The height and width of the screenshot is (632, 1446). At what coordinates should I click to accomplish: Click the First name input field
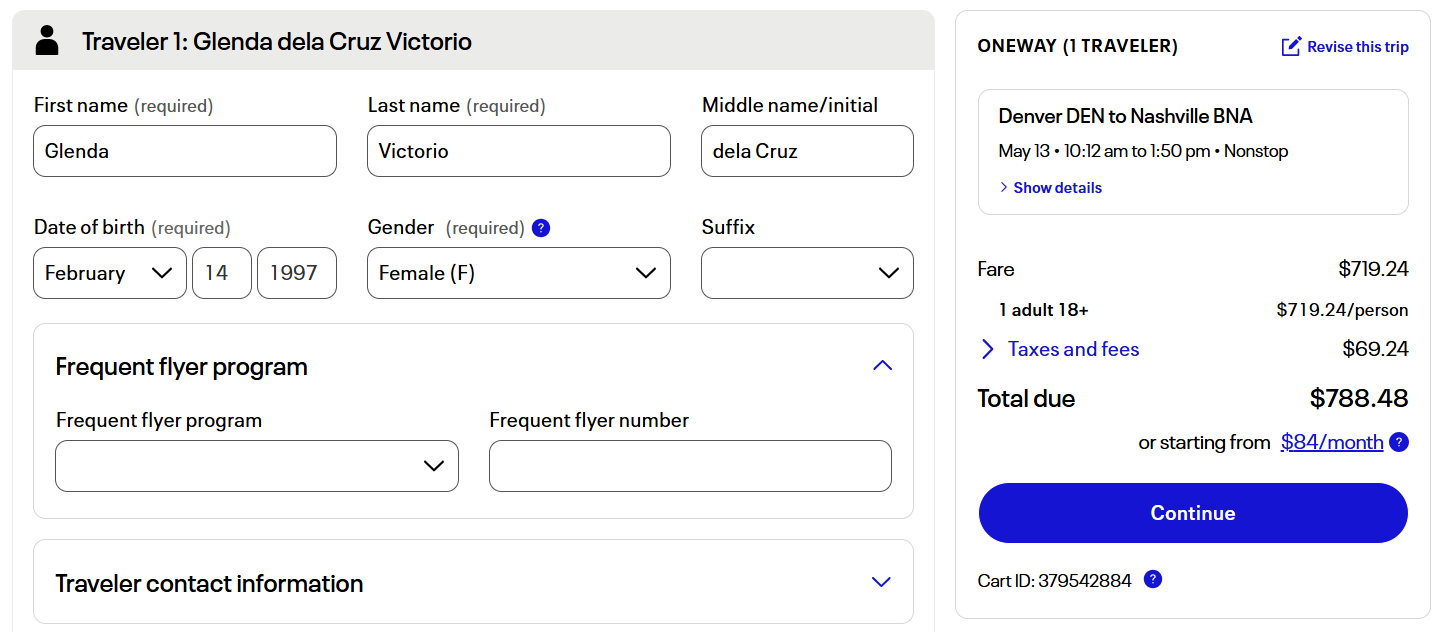[185, 151]
